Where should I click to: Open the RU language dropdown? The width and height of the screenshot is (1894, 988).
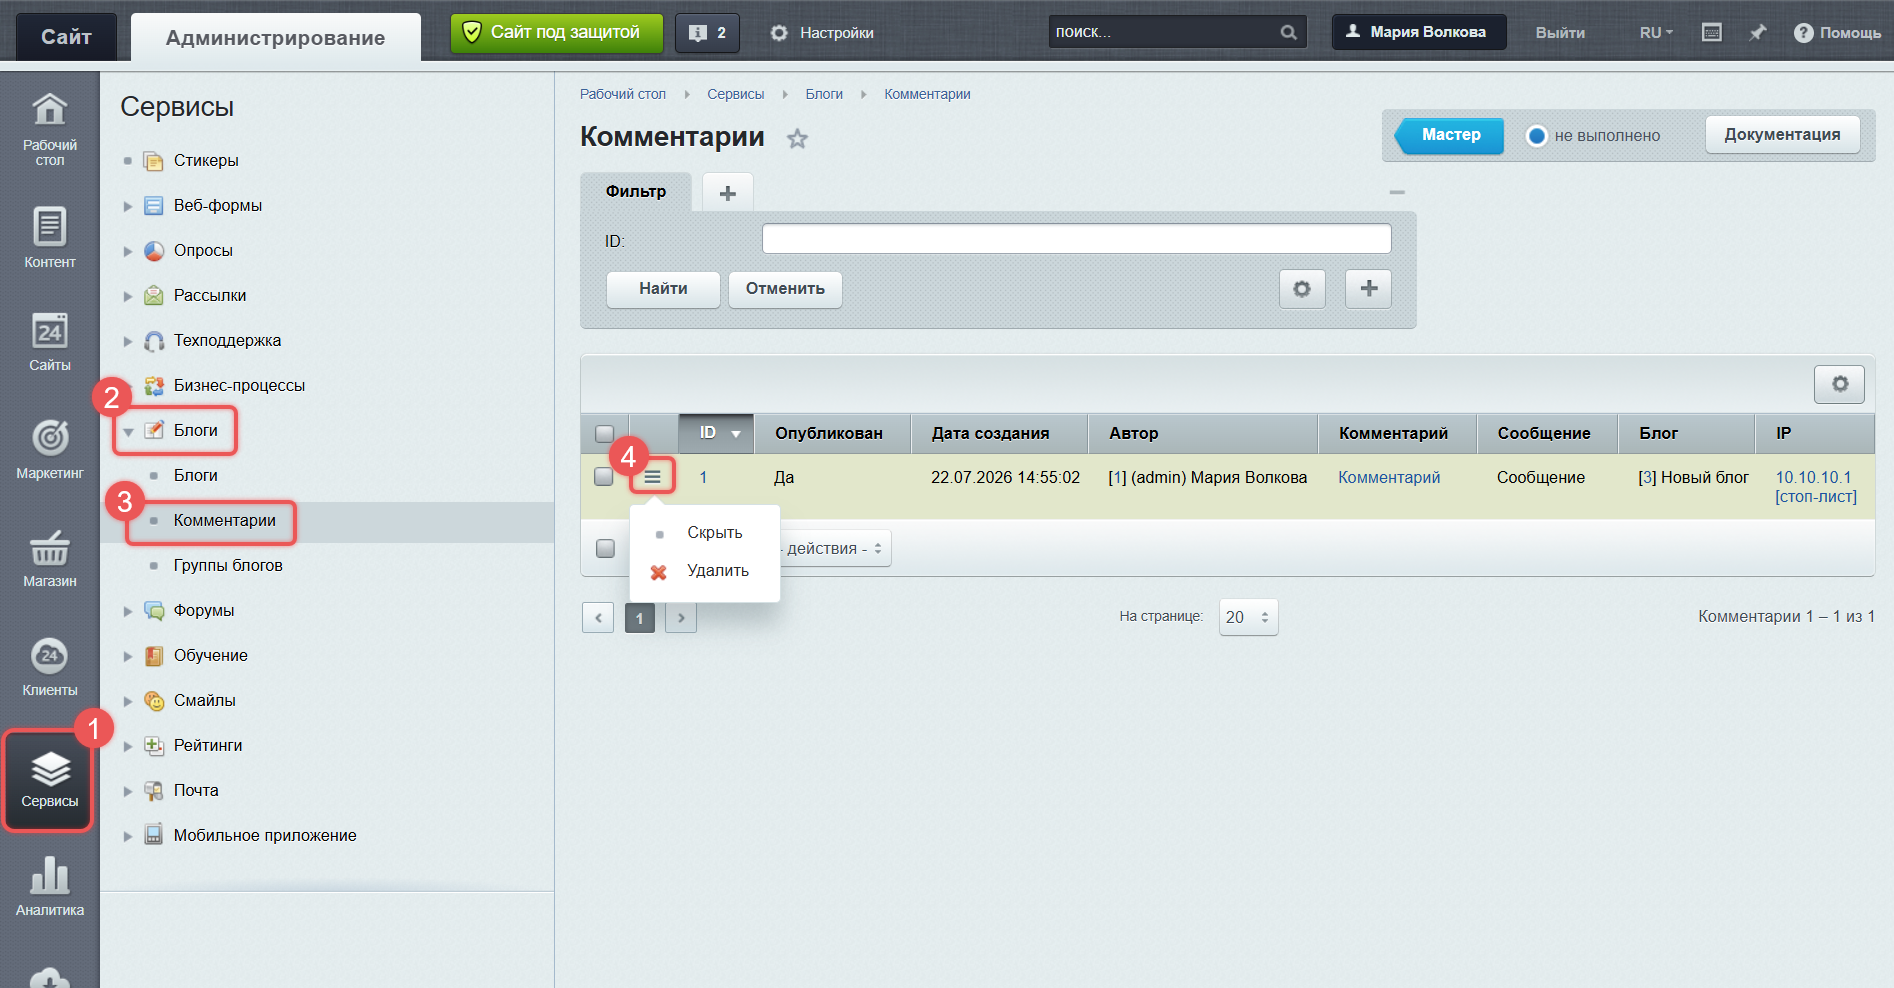point(1656,33)
